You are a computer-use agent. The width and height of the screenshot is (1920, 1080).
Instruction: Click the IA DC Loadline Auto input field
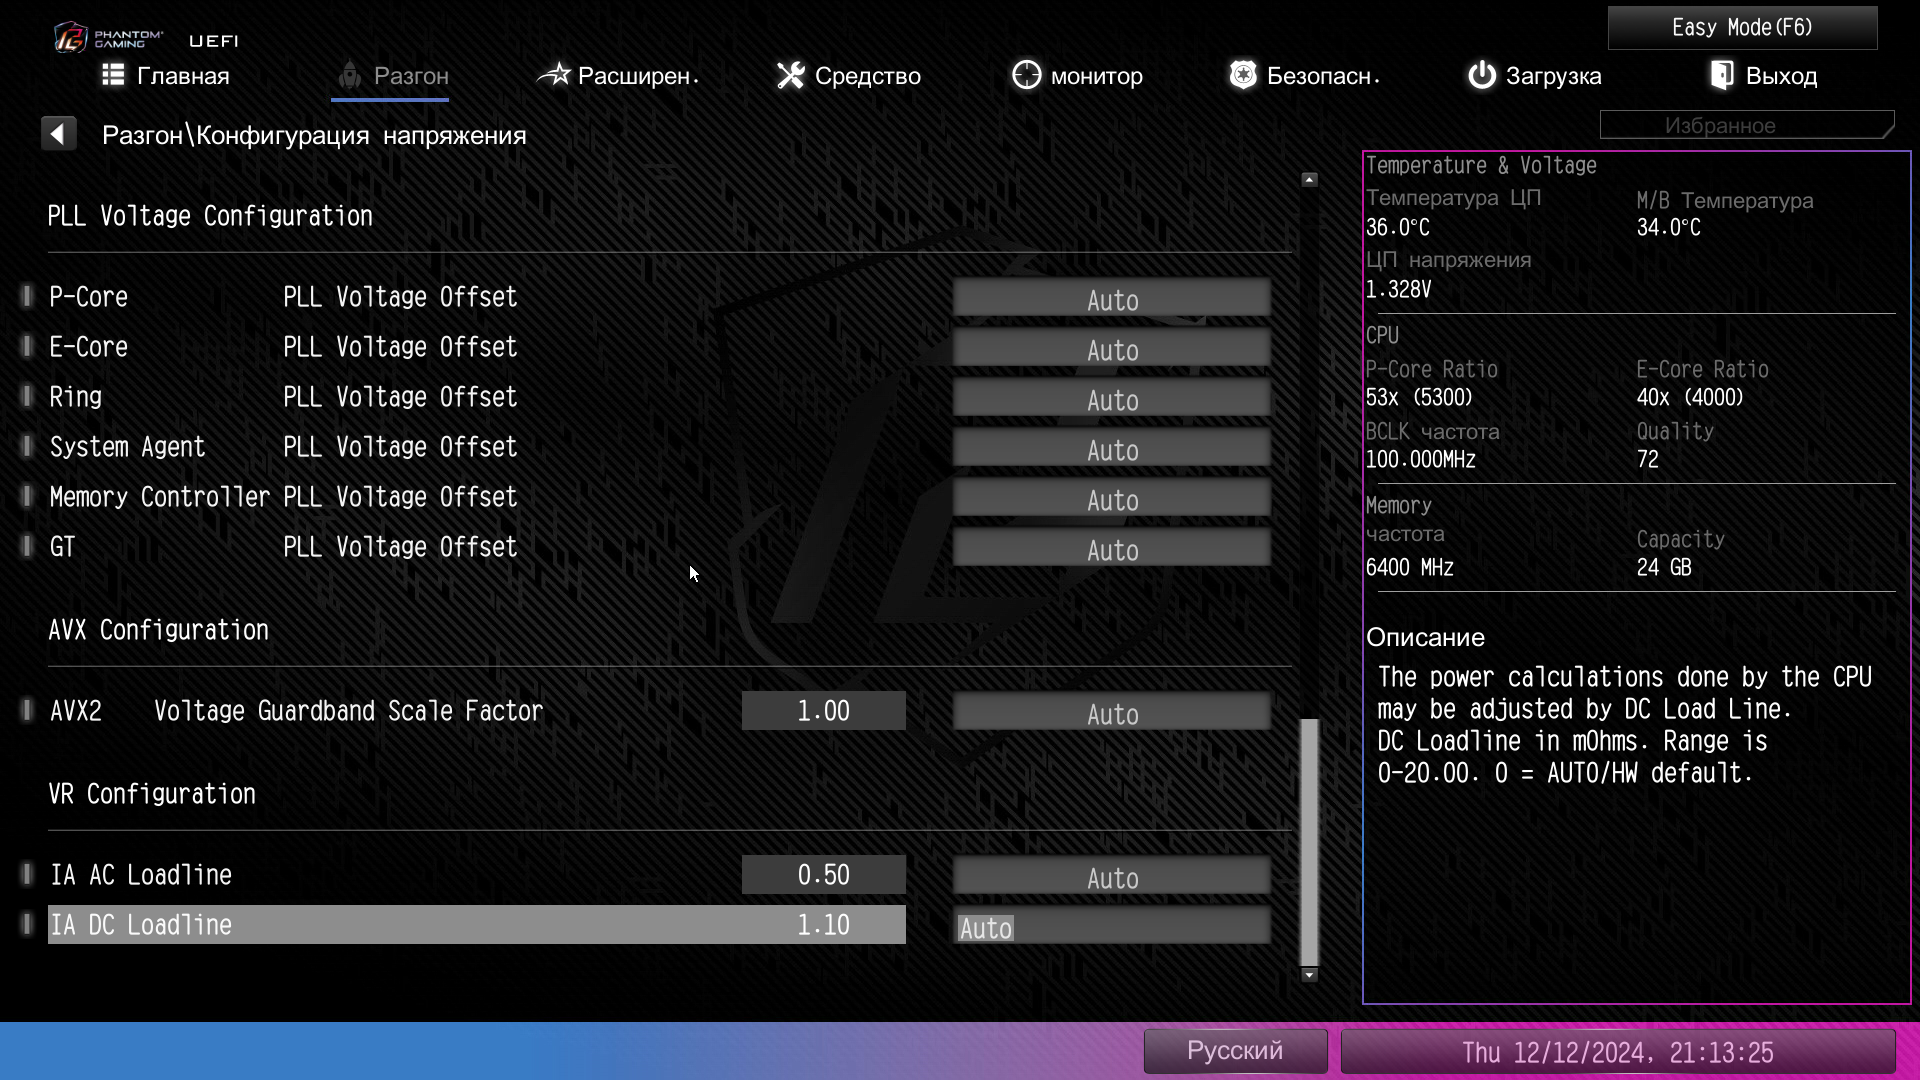click(x=1111, y=927)
